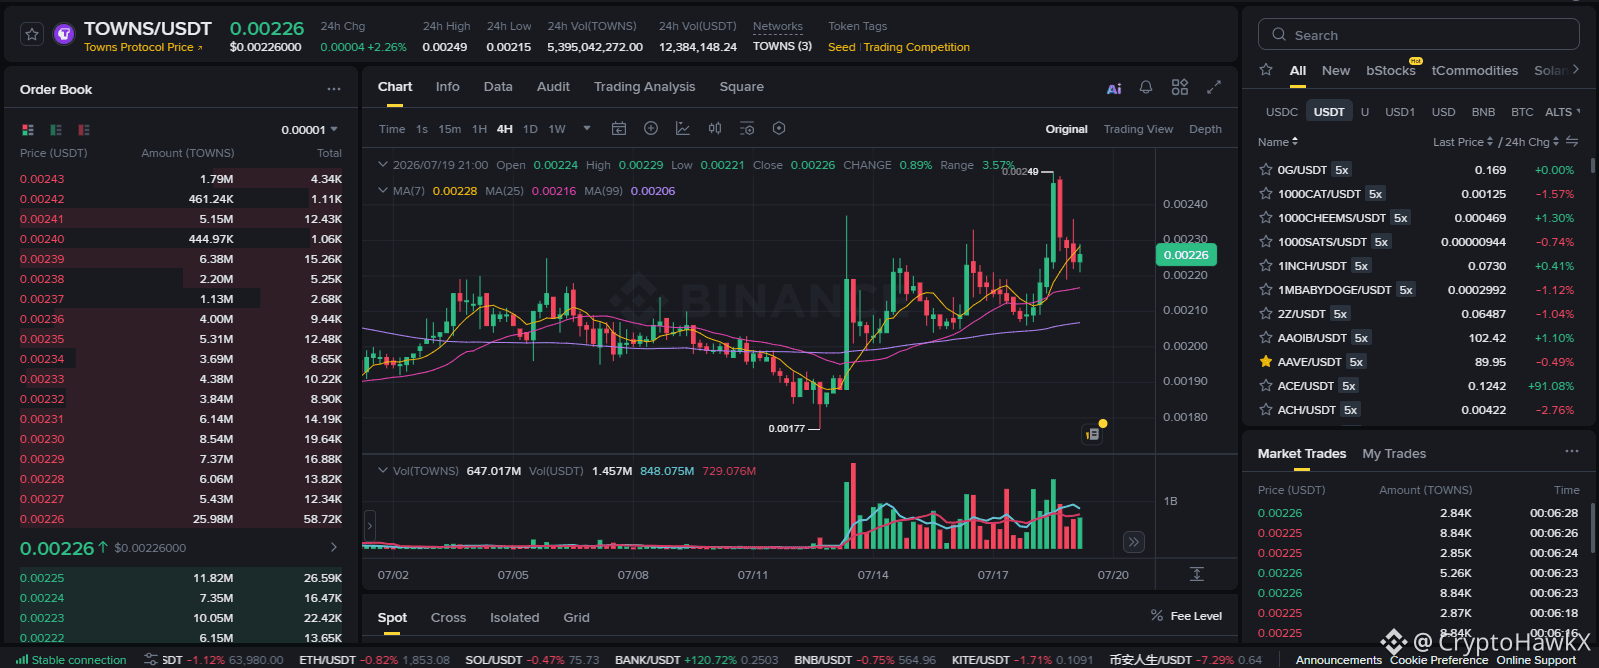This screenshot has height=668, width=1599.
Task: Sort market list by Name
Action: [1278, 142]
